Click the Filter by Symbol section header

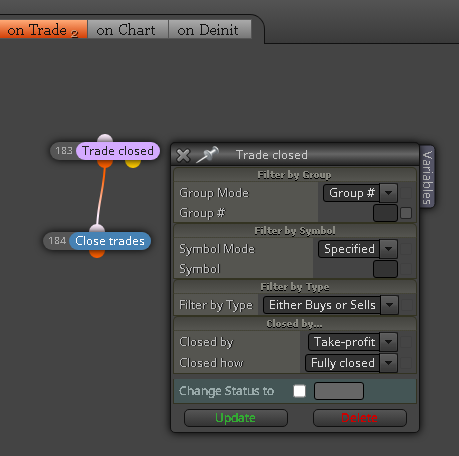click(295, 231)
